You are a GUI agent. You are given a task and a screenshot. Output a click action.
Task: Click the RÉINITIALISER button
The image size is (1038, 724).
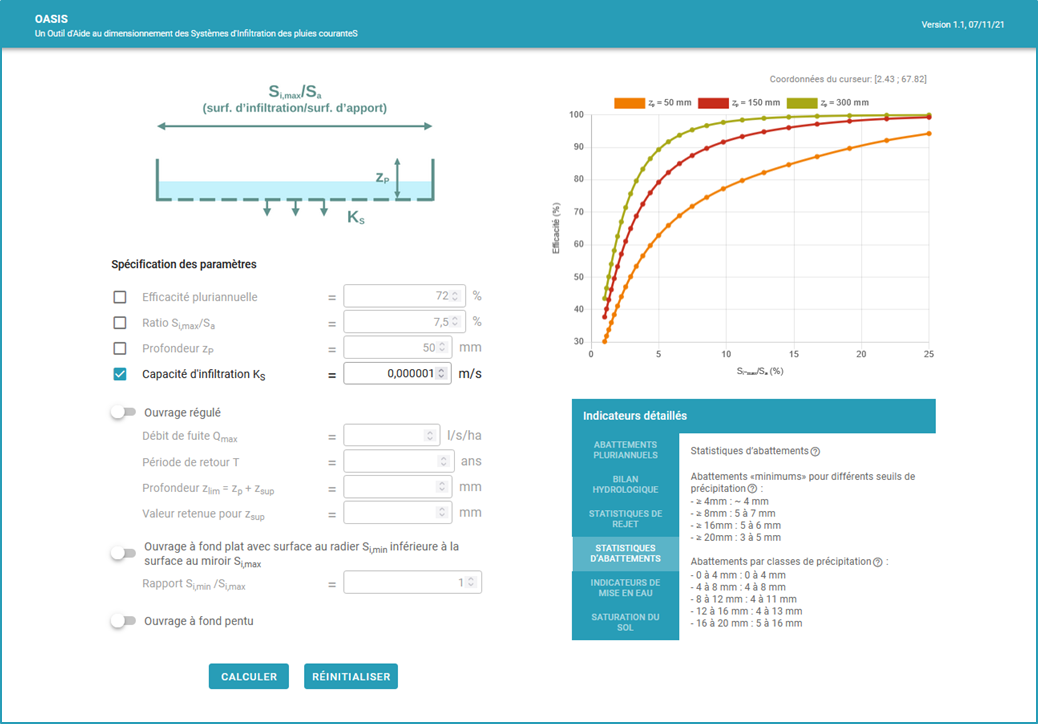(x=351, y=677)
